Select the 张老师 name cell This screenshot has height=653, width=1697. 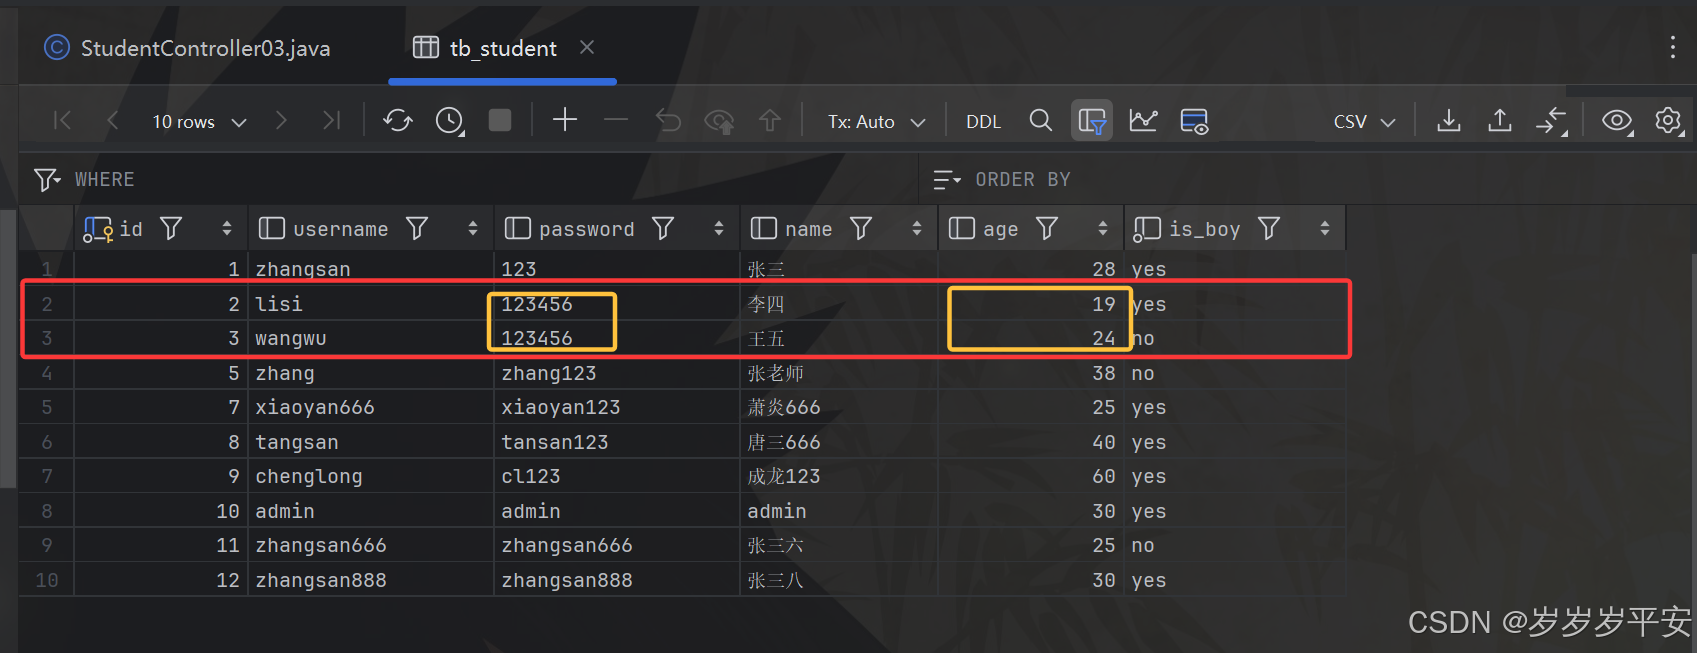click(x=839, y=373)
